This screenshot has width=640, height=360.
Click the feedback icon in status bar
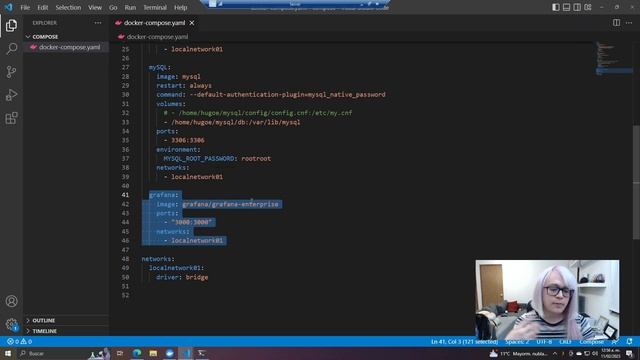tap(615, 341)
